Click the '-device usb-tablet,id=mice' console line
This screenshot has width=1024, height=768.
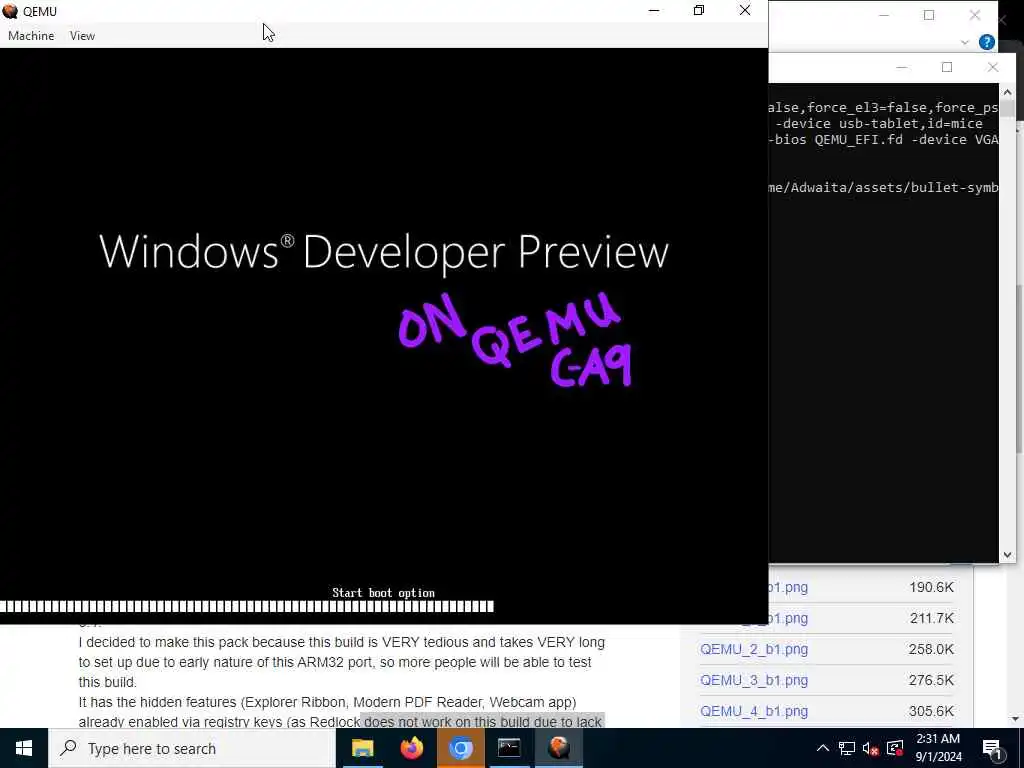pos(879,124)
